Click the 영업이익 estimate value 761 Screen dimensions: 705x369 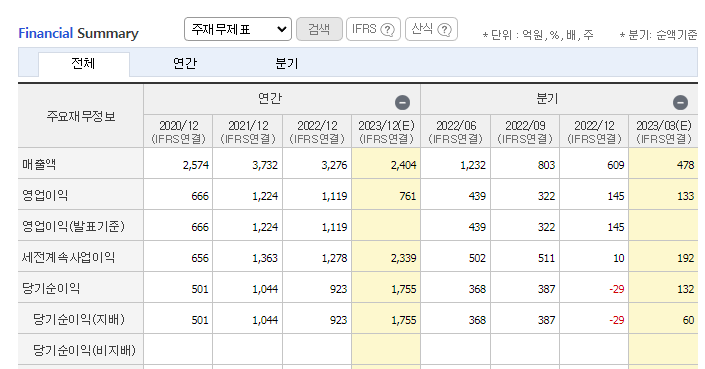click(407, 196)
